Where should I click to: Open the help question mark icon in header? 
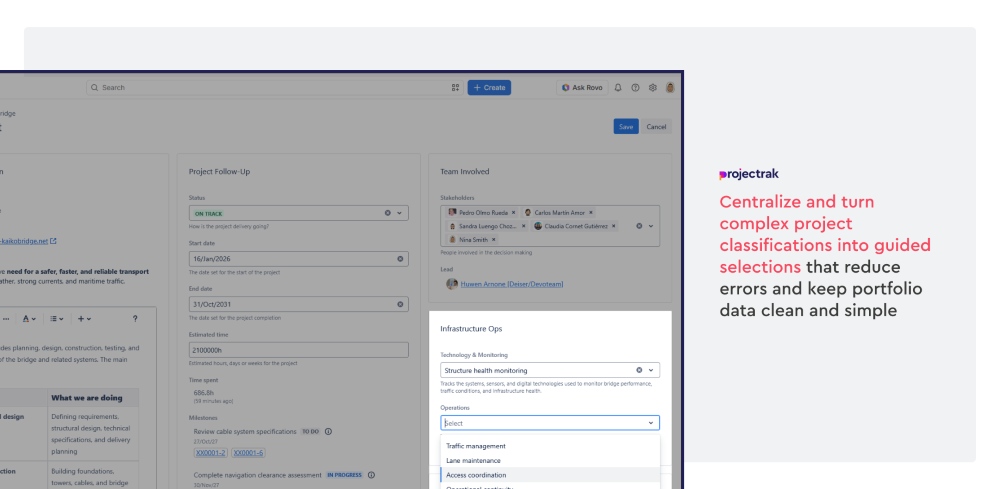pos(635,87)
